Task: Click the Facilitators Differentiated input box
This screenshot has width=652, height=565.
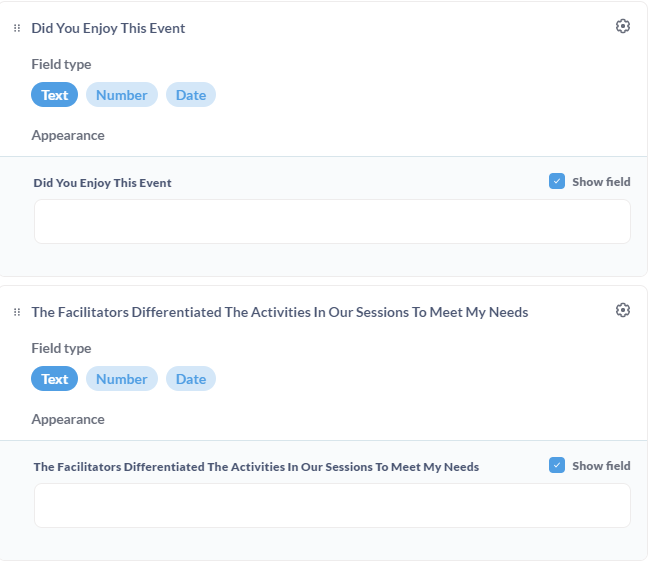Action: click(332, 506)
